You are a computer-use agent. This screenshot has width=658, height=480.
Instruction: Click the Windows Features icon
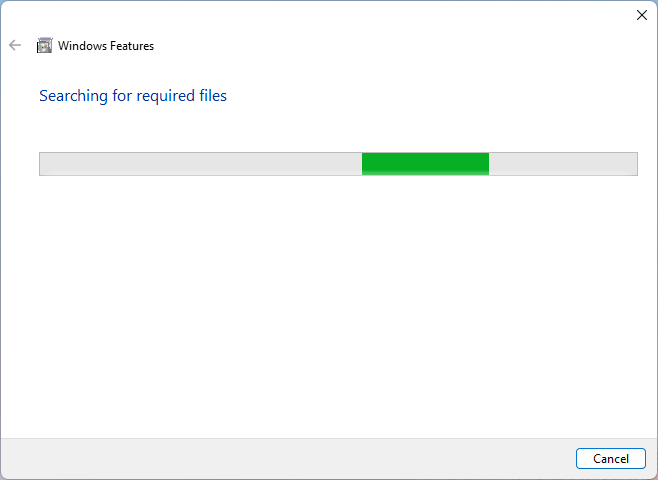[x=44, y=45]
